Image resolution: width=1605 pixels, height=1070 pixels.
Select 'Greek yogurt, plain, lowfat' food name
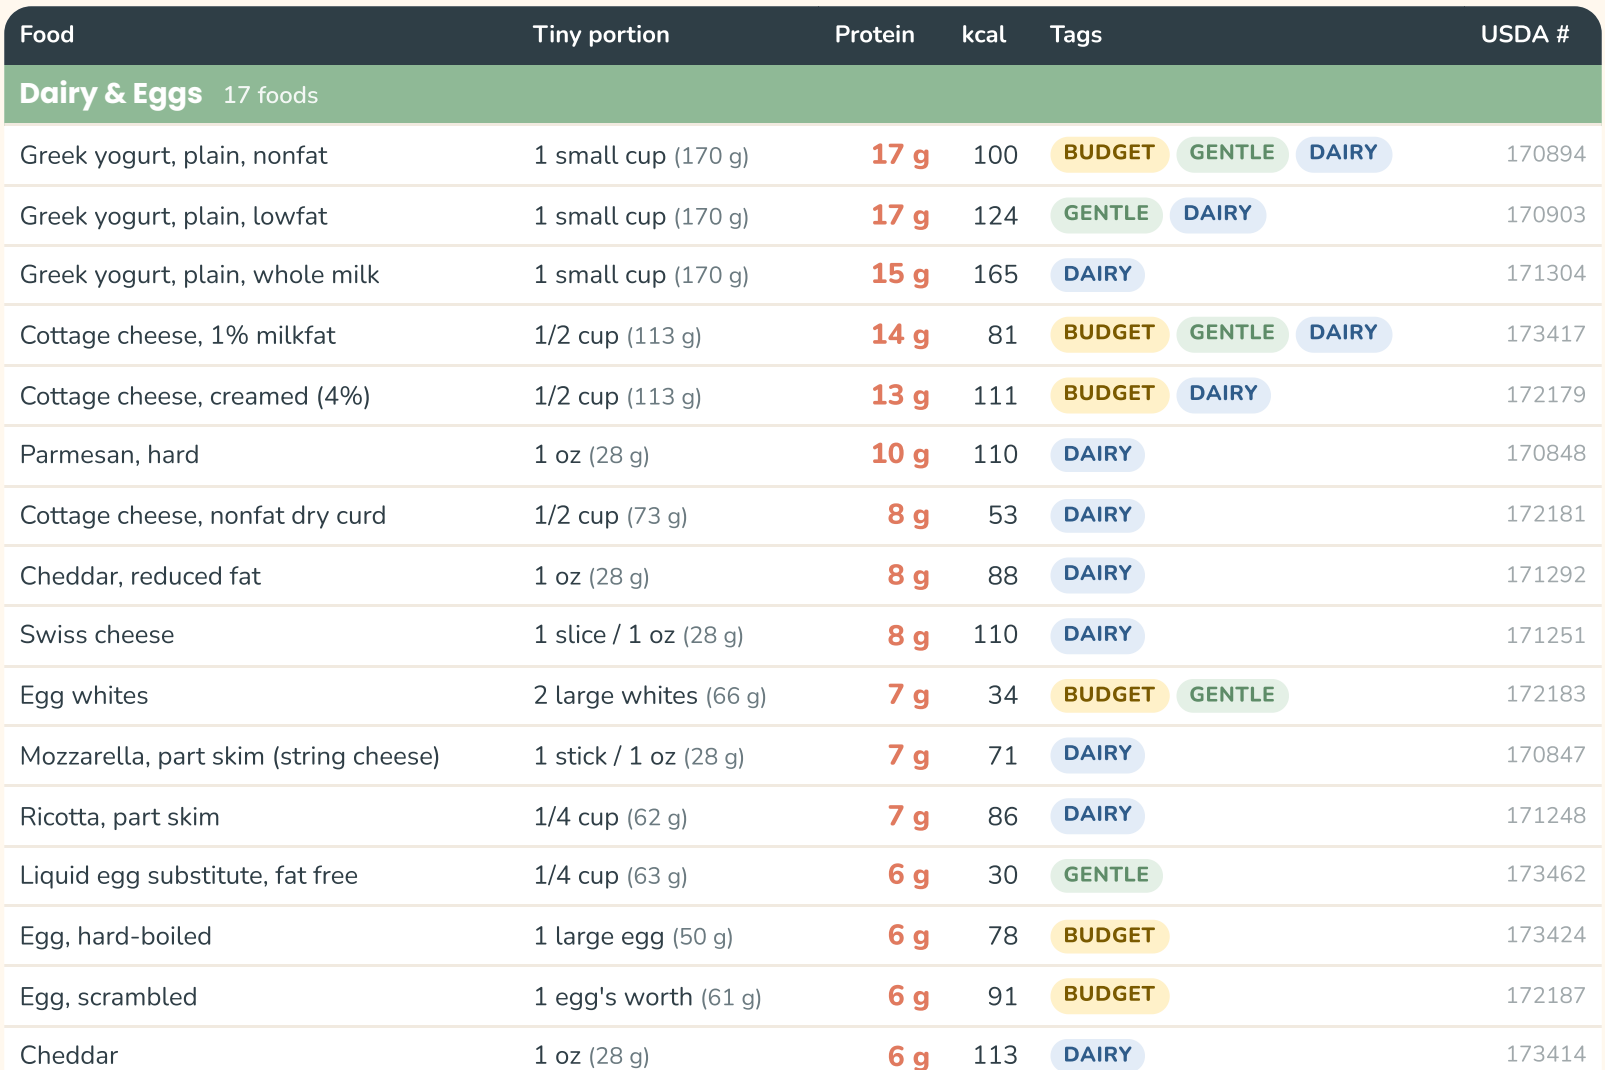[x=174, y=216]
